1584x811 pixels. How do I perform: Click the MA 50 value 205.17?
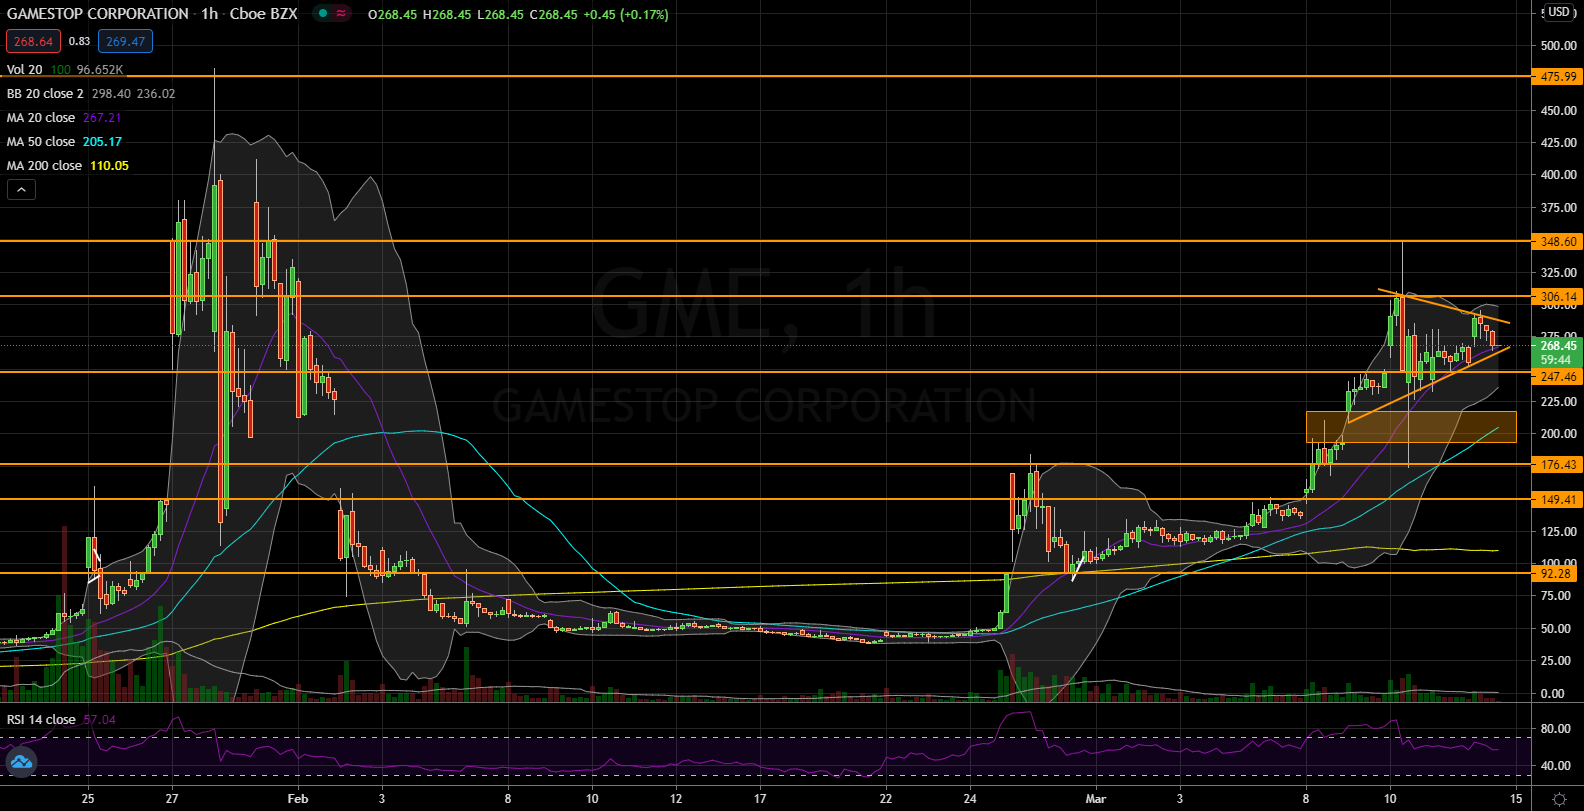pyautogui.click(x=102, y=142)
